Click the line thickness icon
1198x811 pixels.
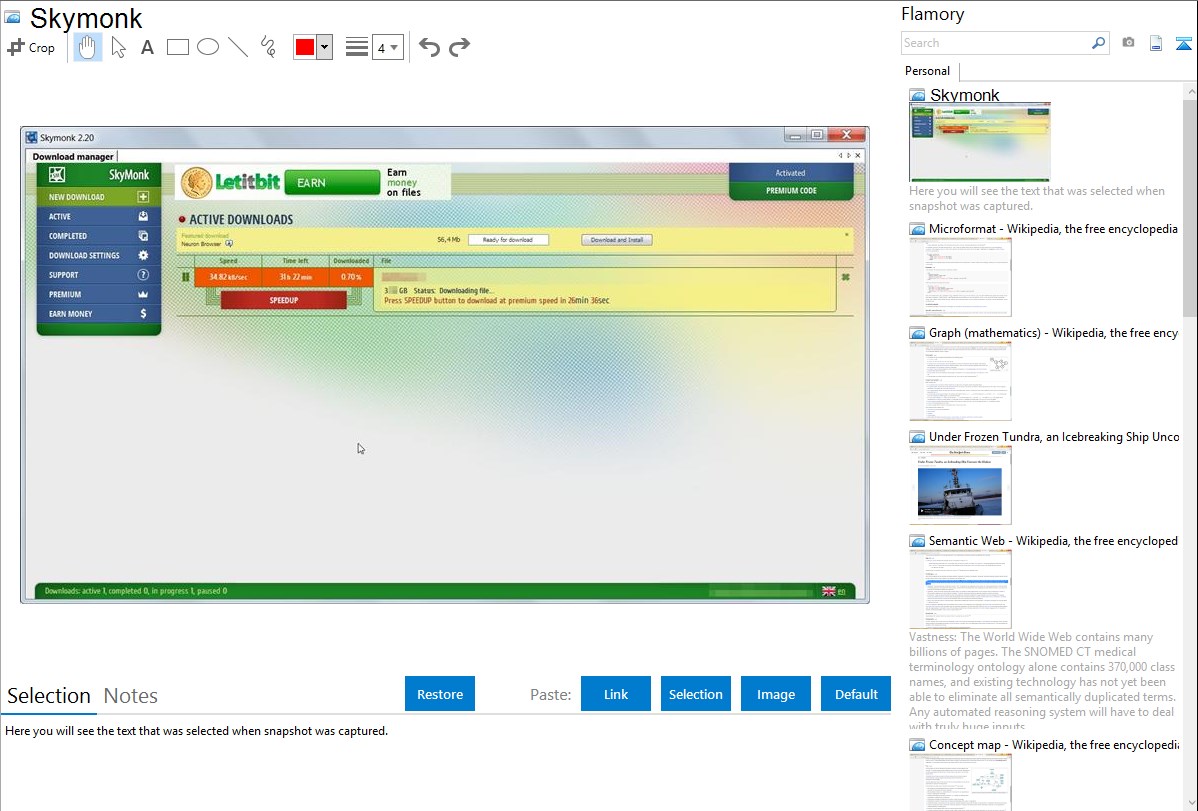click(x=357, y=47)
